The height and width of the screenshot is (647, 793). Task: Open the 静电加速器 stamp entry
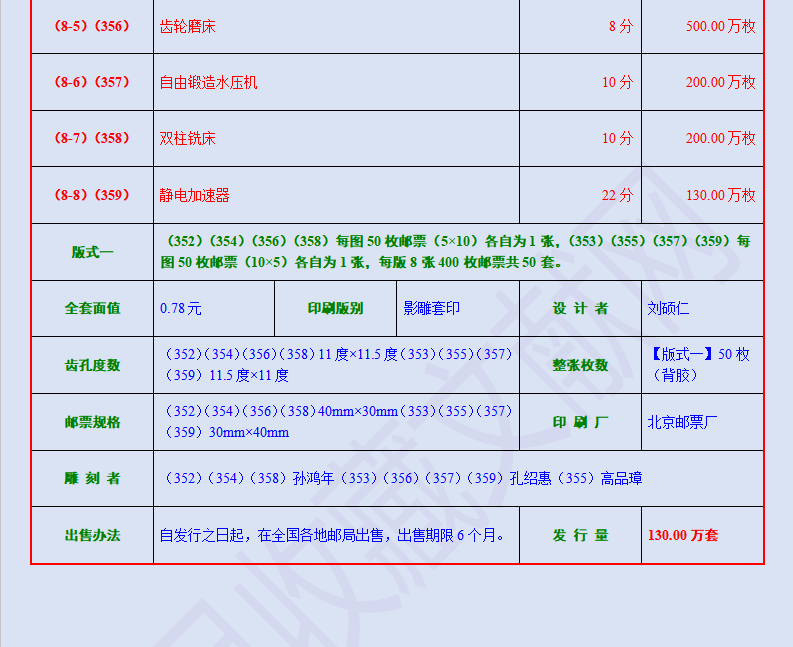coord(194,195)
